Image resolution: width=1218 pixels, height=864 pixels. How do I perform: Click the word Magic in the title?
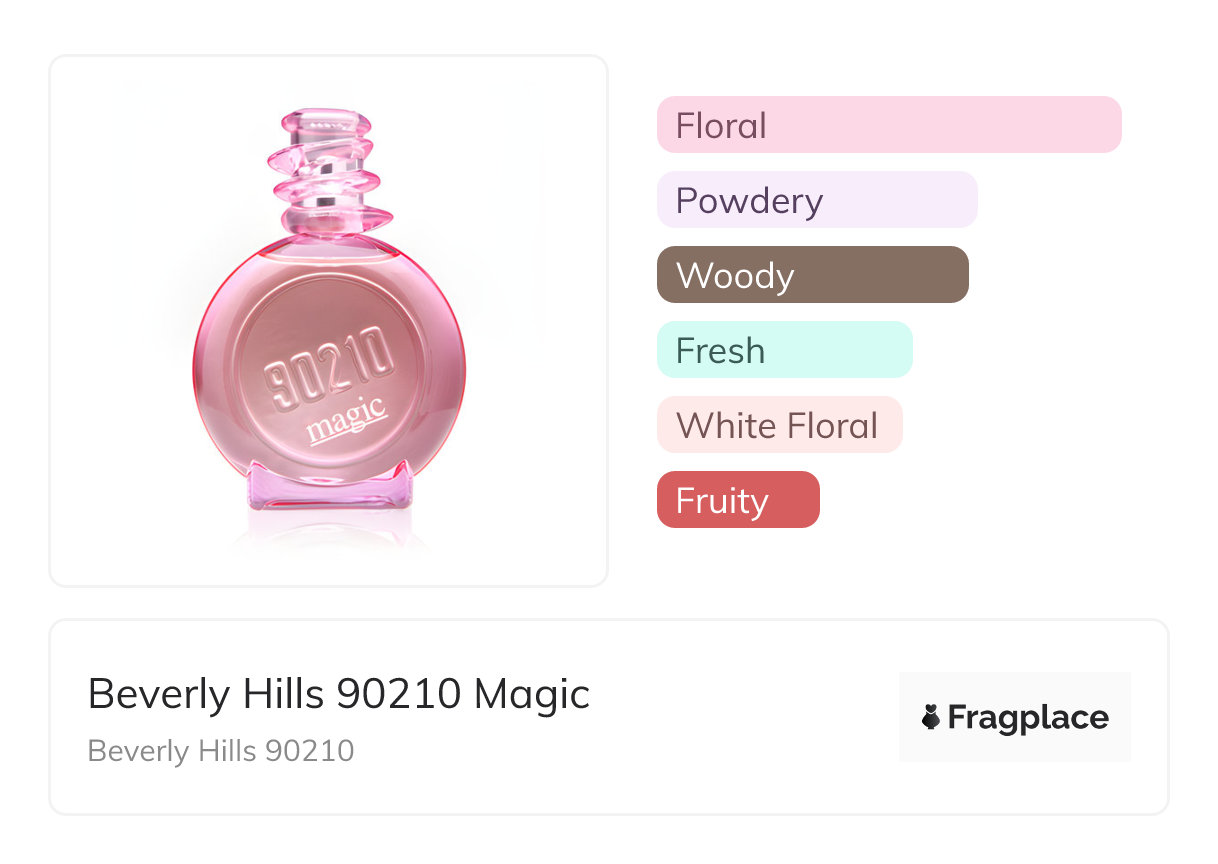(x=532, y=693)
